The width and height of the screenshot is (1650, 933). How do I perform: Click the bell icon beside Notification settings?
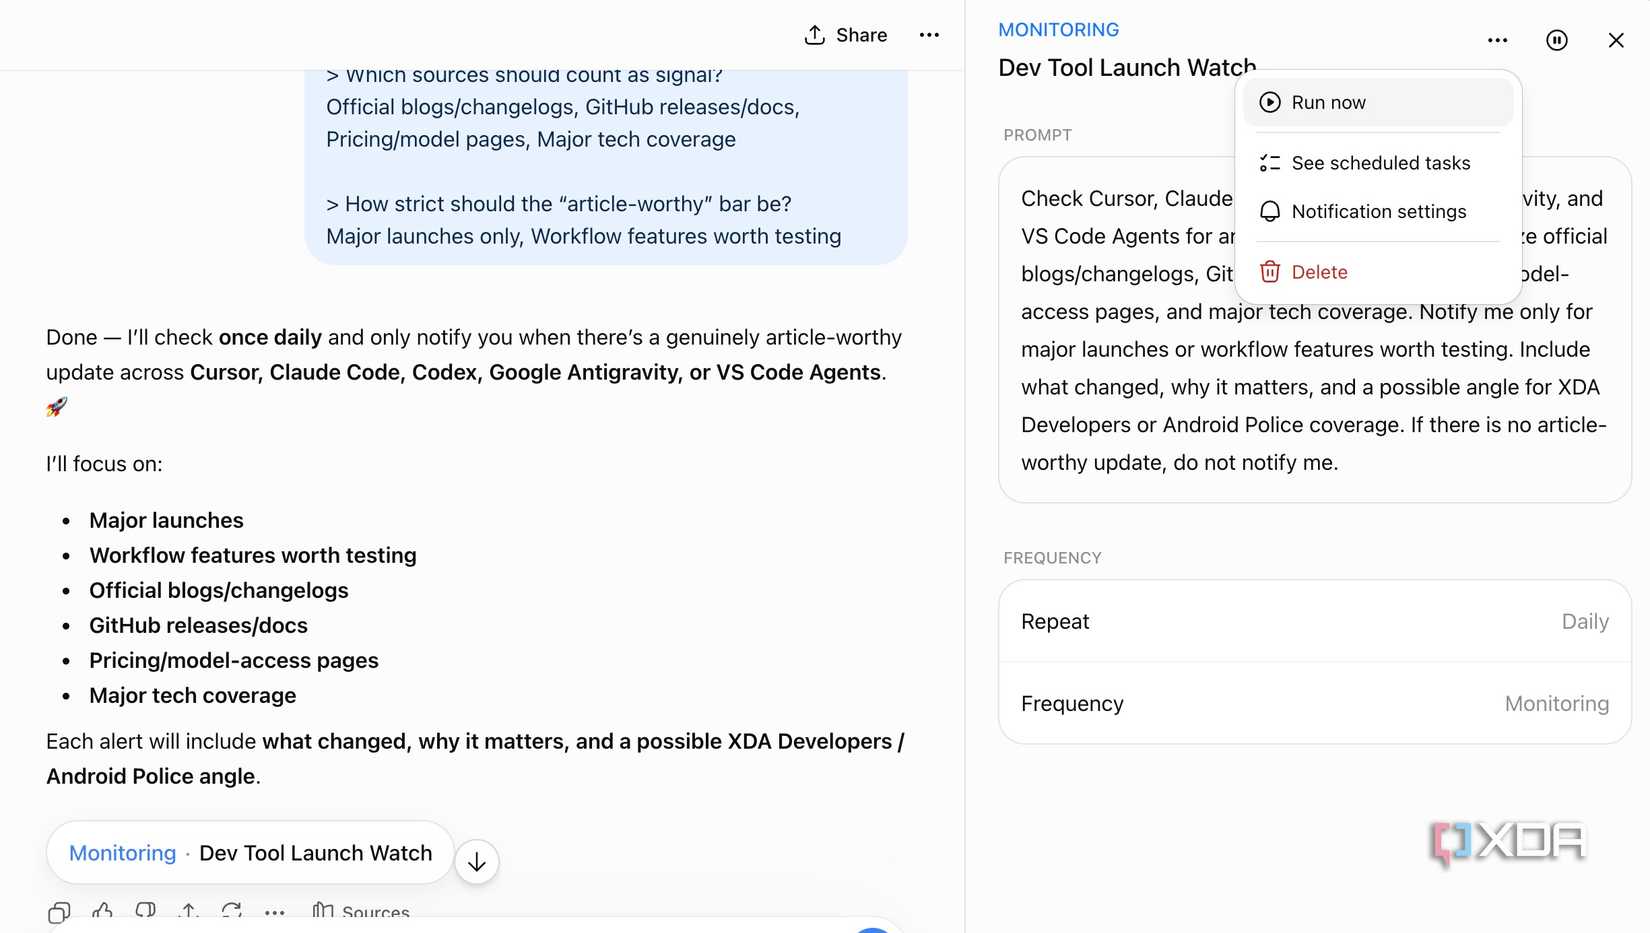point(1270,211)
